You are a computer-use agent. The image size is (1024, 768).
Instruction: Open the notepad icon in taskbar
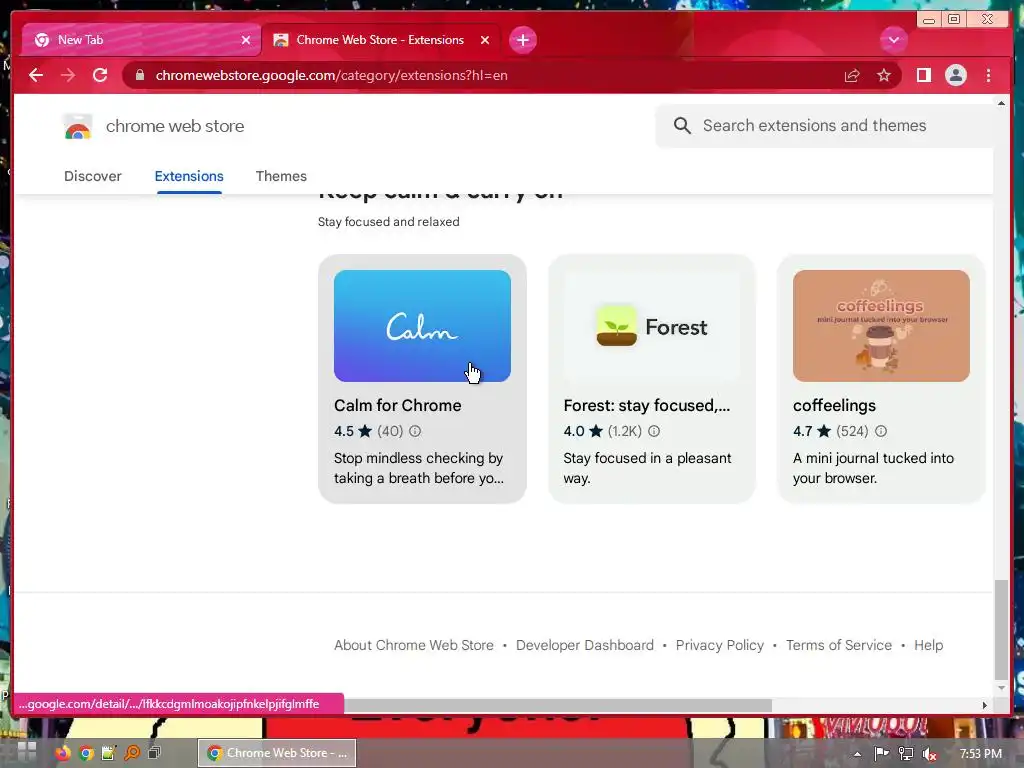click(108, 753)
